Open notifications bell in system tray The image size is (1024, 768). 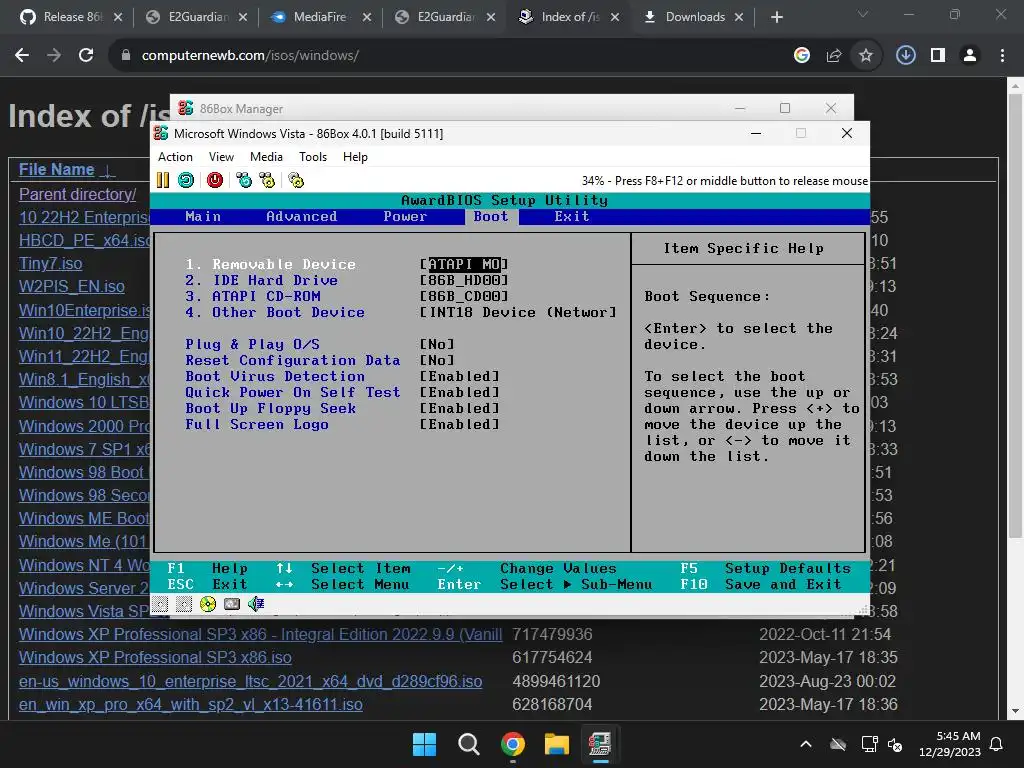coord(997,744)
